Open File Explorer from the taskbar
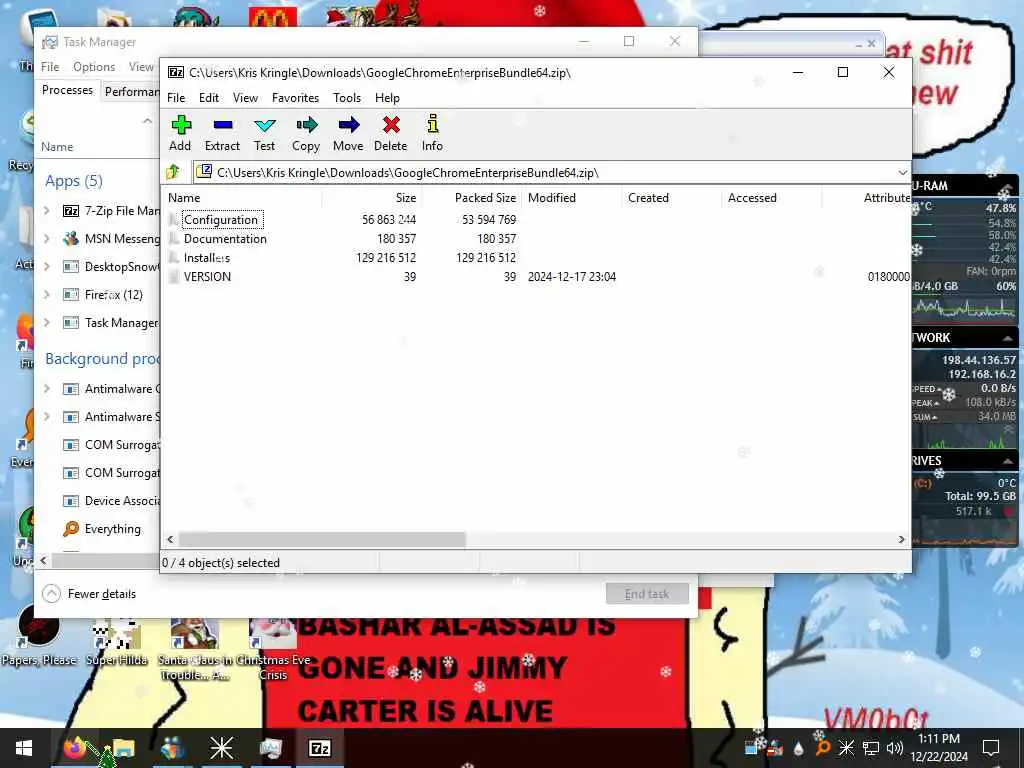The height and width of the screenshot is (768, 1024). [x=123, y=748]
